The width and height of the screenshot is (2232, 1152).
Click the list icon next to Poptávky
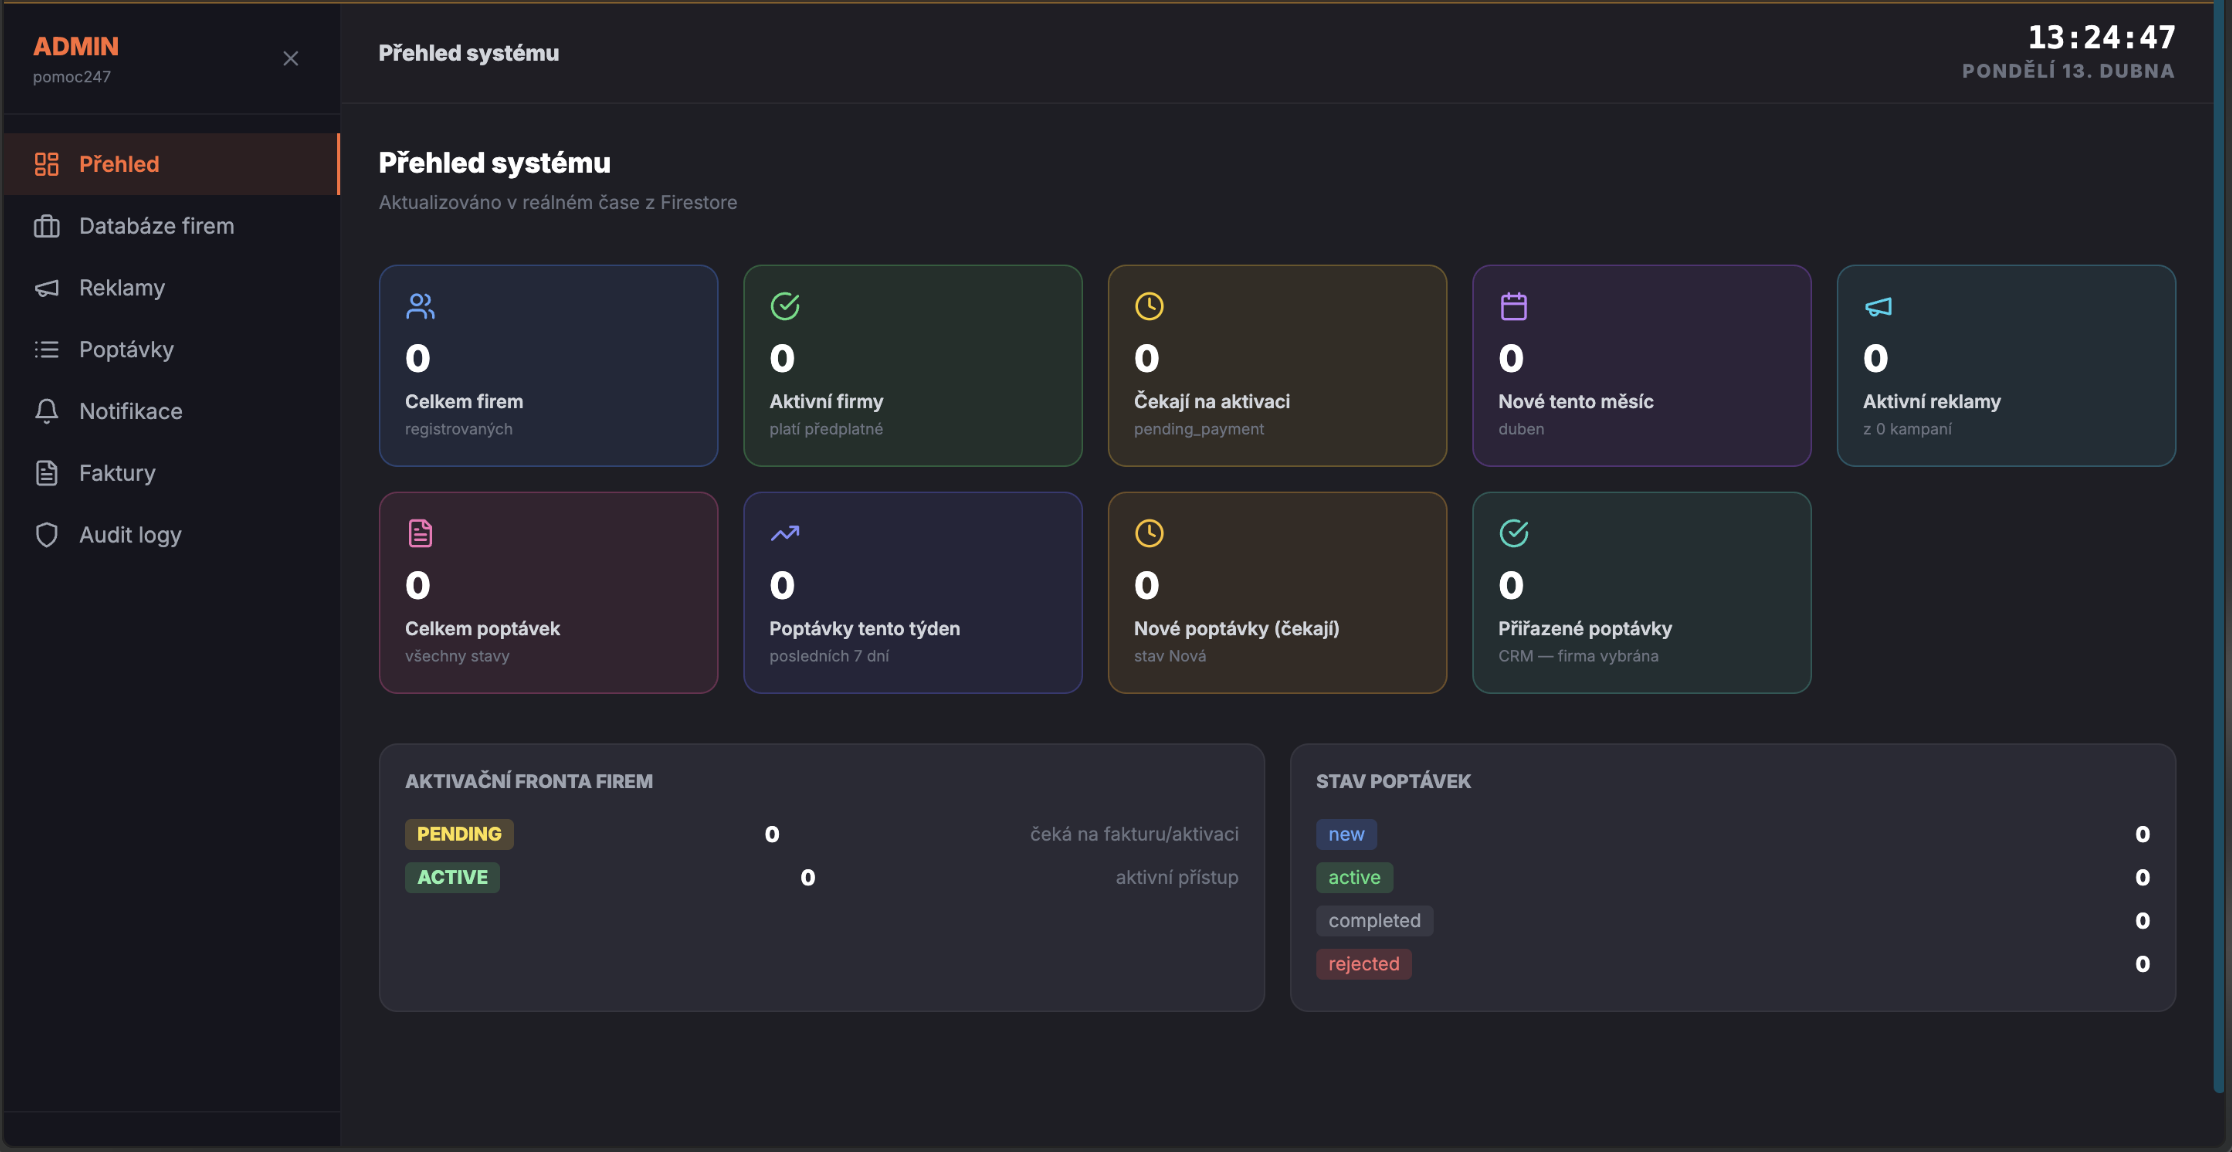tap(47, 350)
